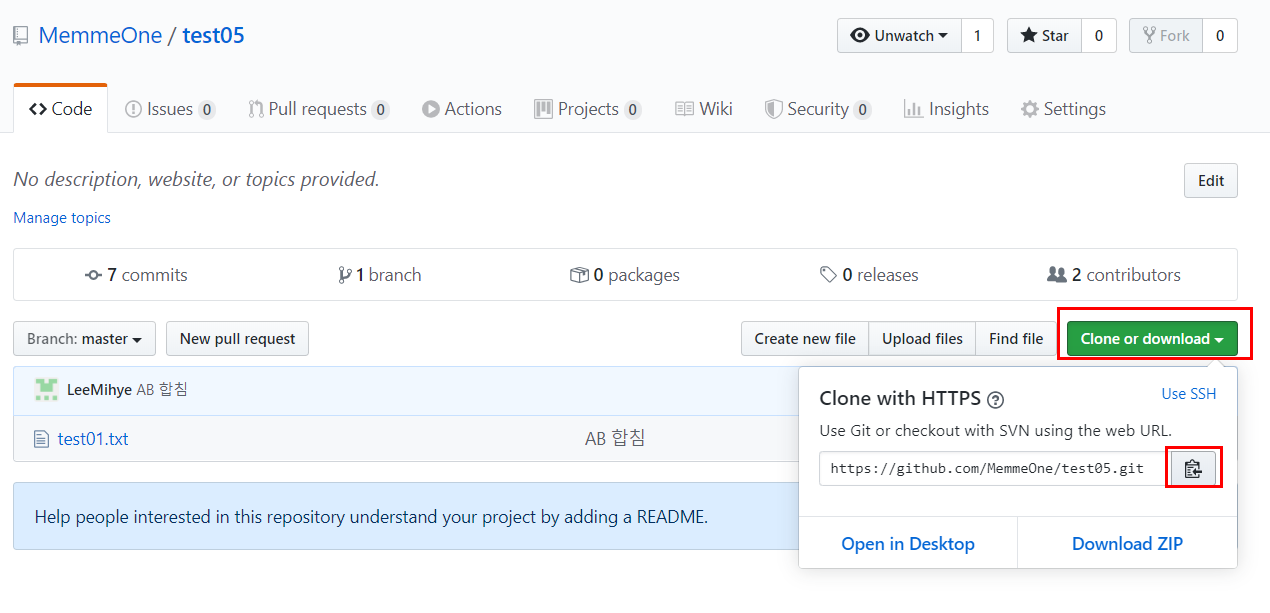
Task: Click the forks count next to Fork
Action: pyautogui.click(x=1220, y=36)
